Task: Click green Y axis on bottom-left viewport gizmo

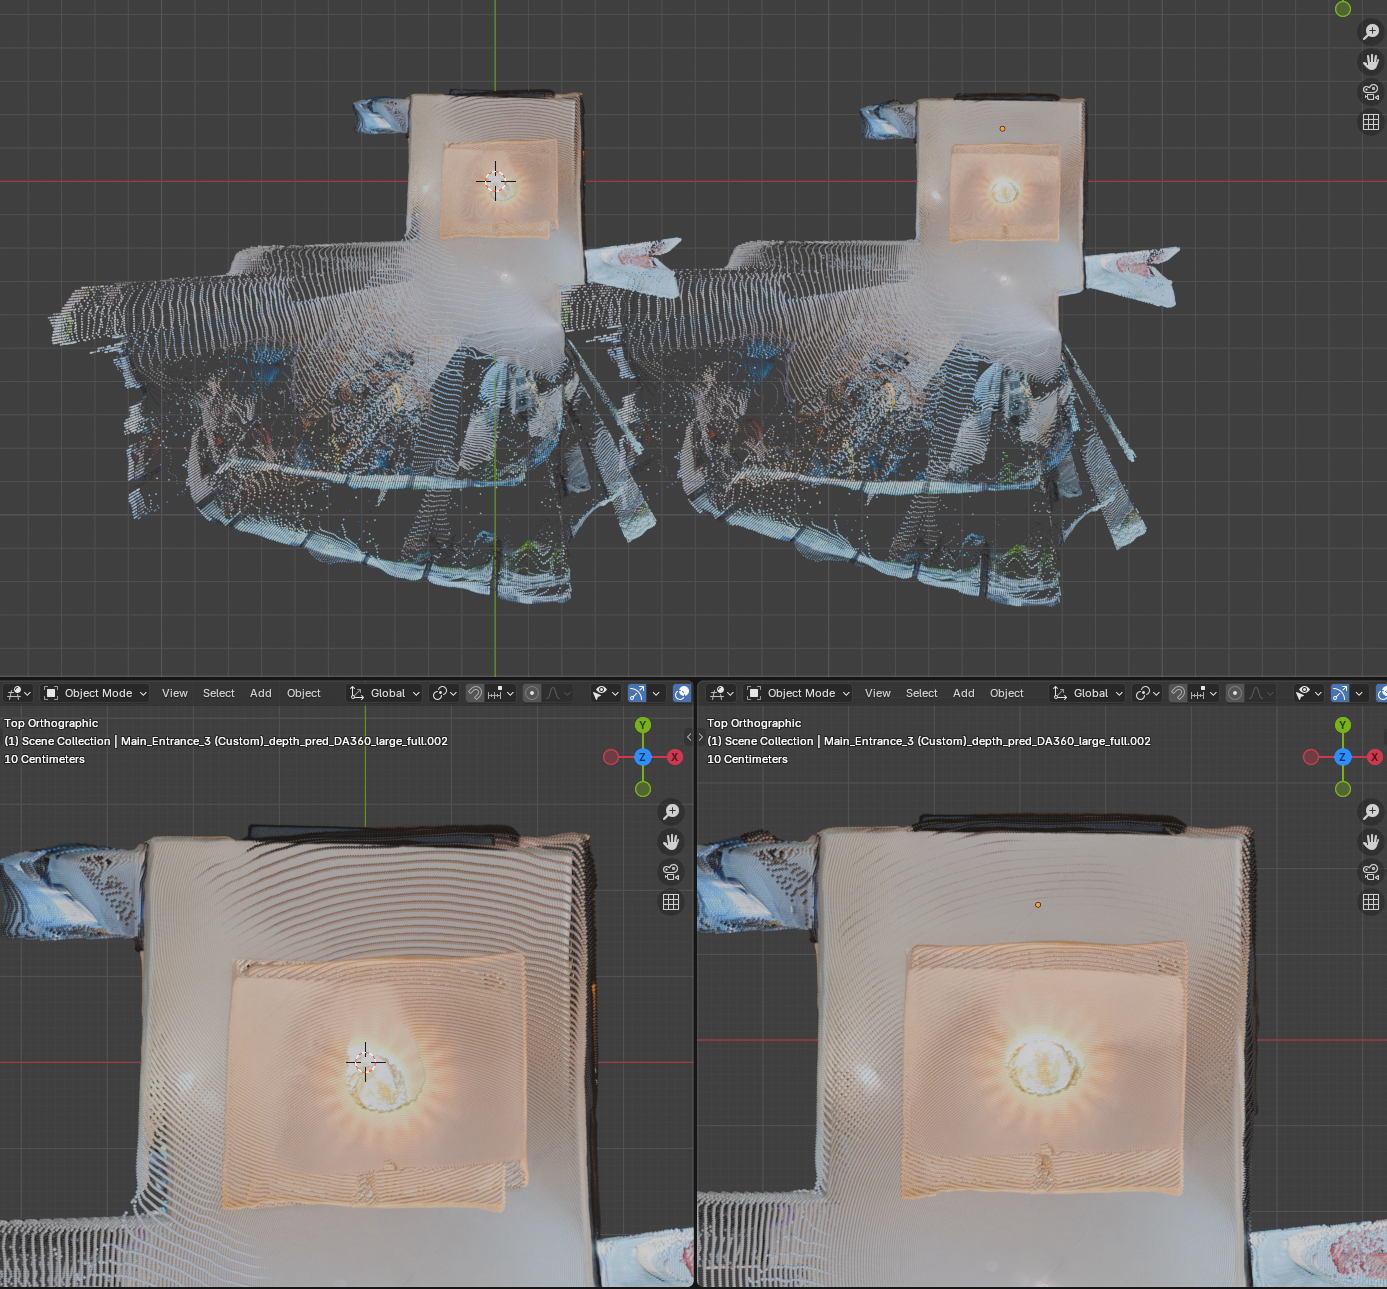Action: pos(643,725)
